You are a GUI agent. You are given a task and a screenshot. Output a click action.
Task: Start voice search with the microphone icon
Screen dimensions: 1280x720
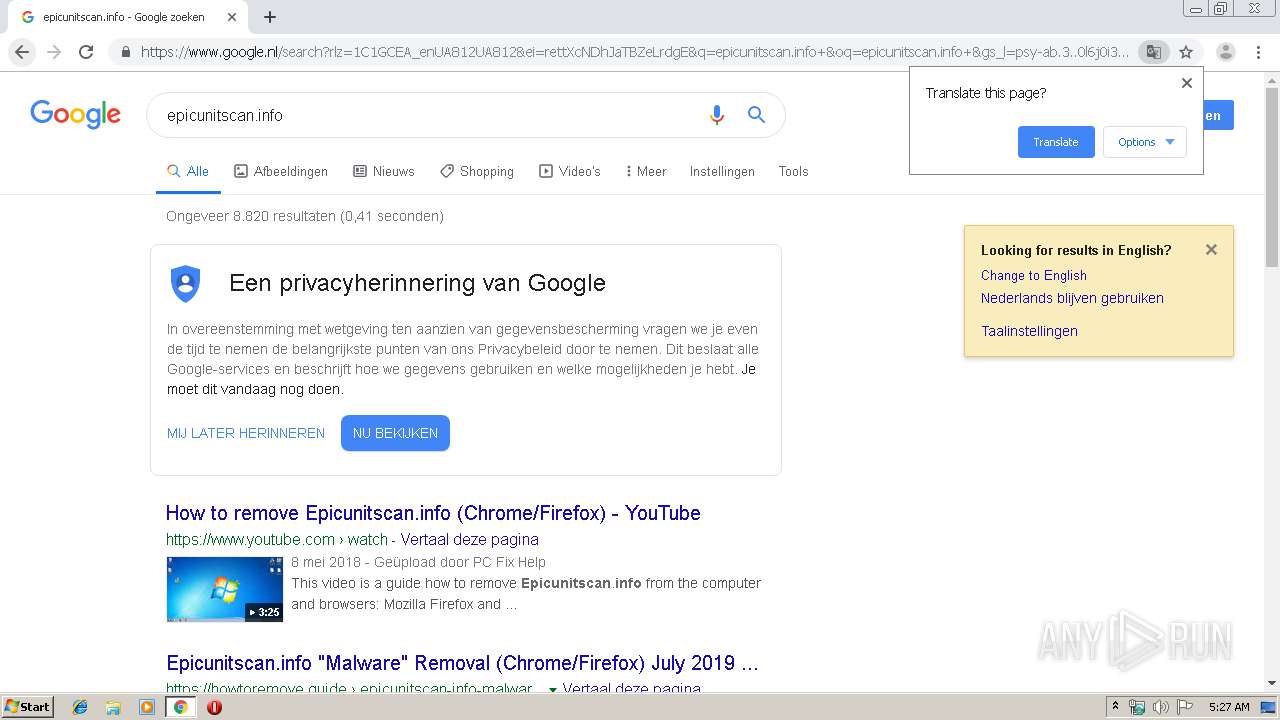(x=716, y=115)
